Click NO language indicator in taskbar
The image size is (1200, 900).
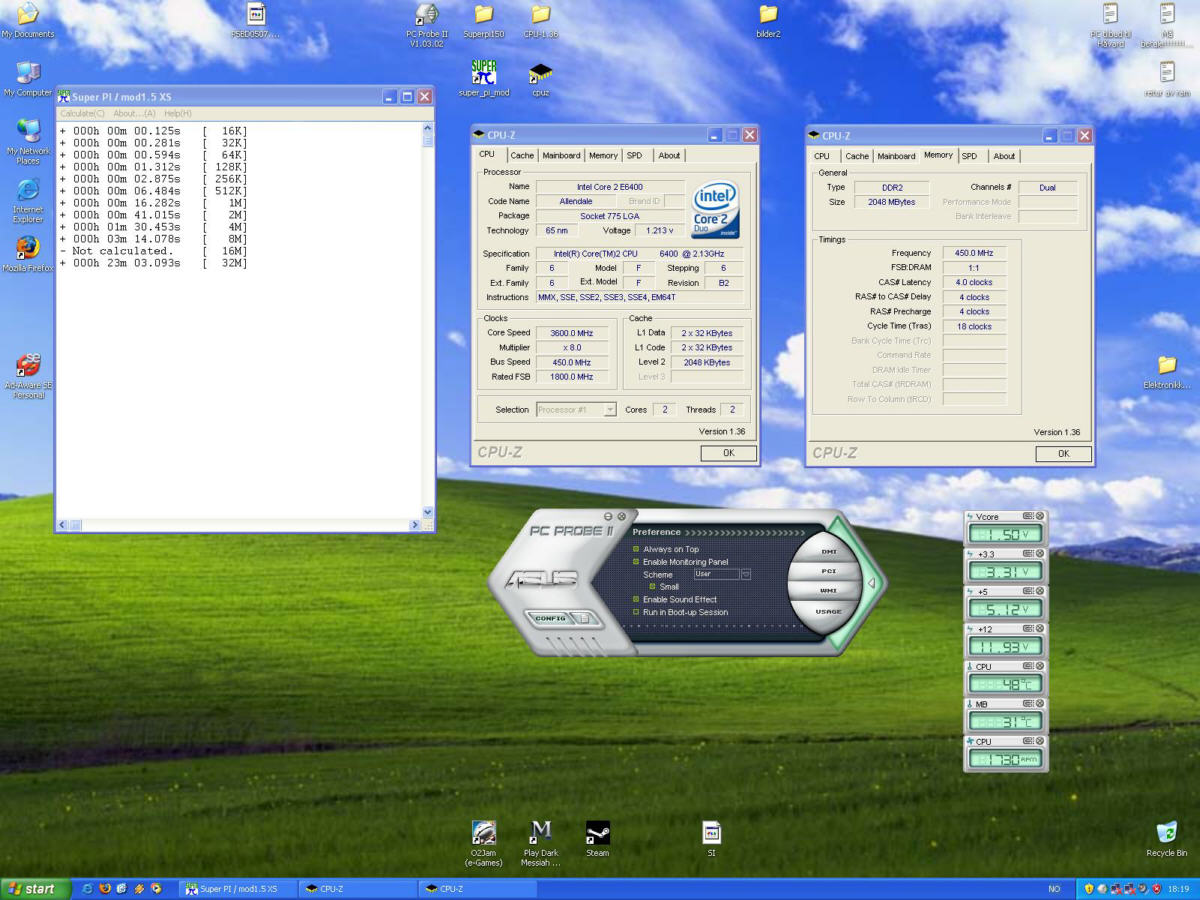coord(1054,888)
